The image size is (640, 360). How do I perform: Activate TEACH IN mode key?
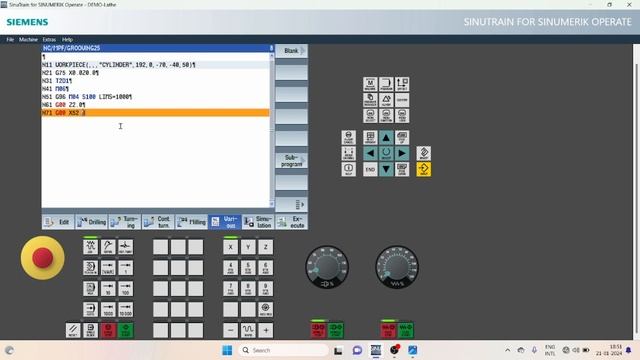click(90, 268)
